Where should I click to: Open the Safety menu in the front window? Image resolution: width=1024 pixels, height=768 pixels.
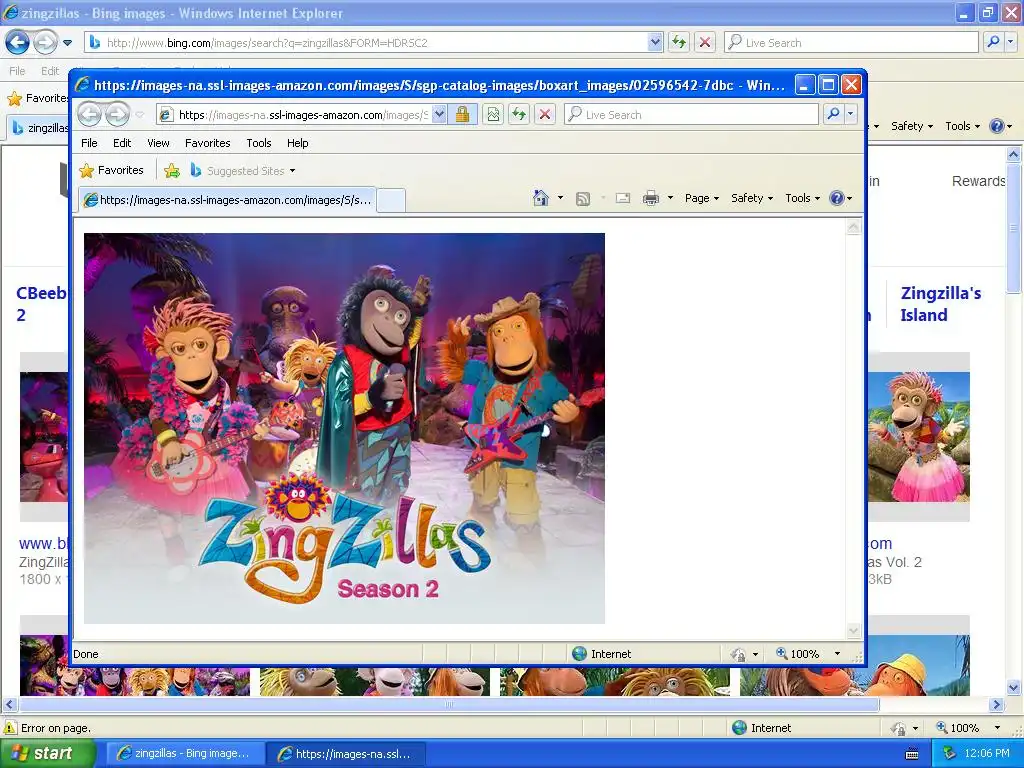[x=752, y=198]
